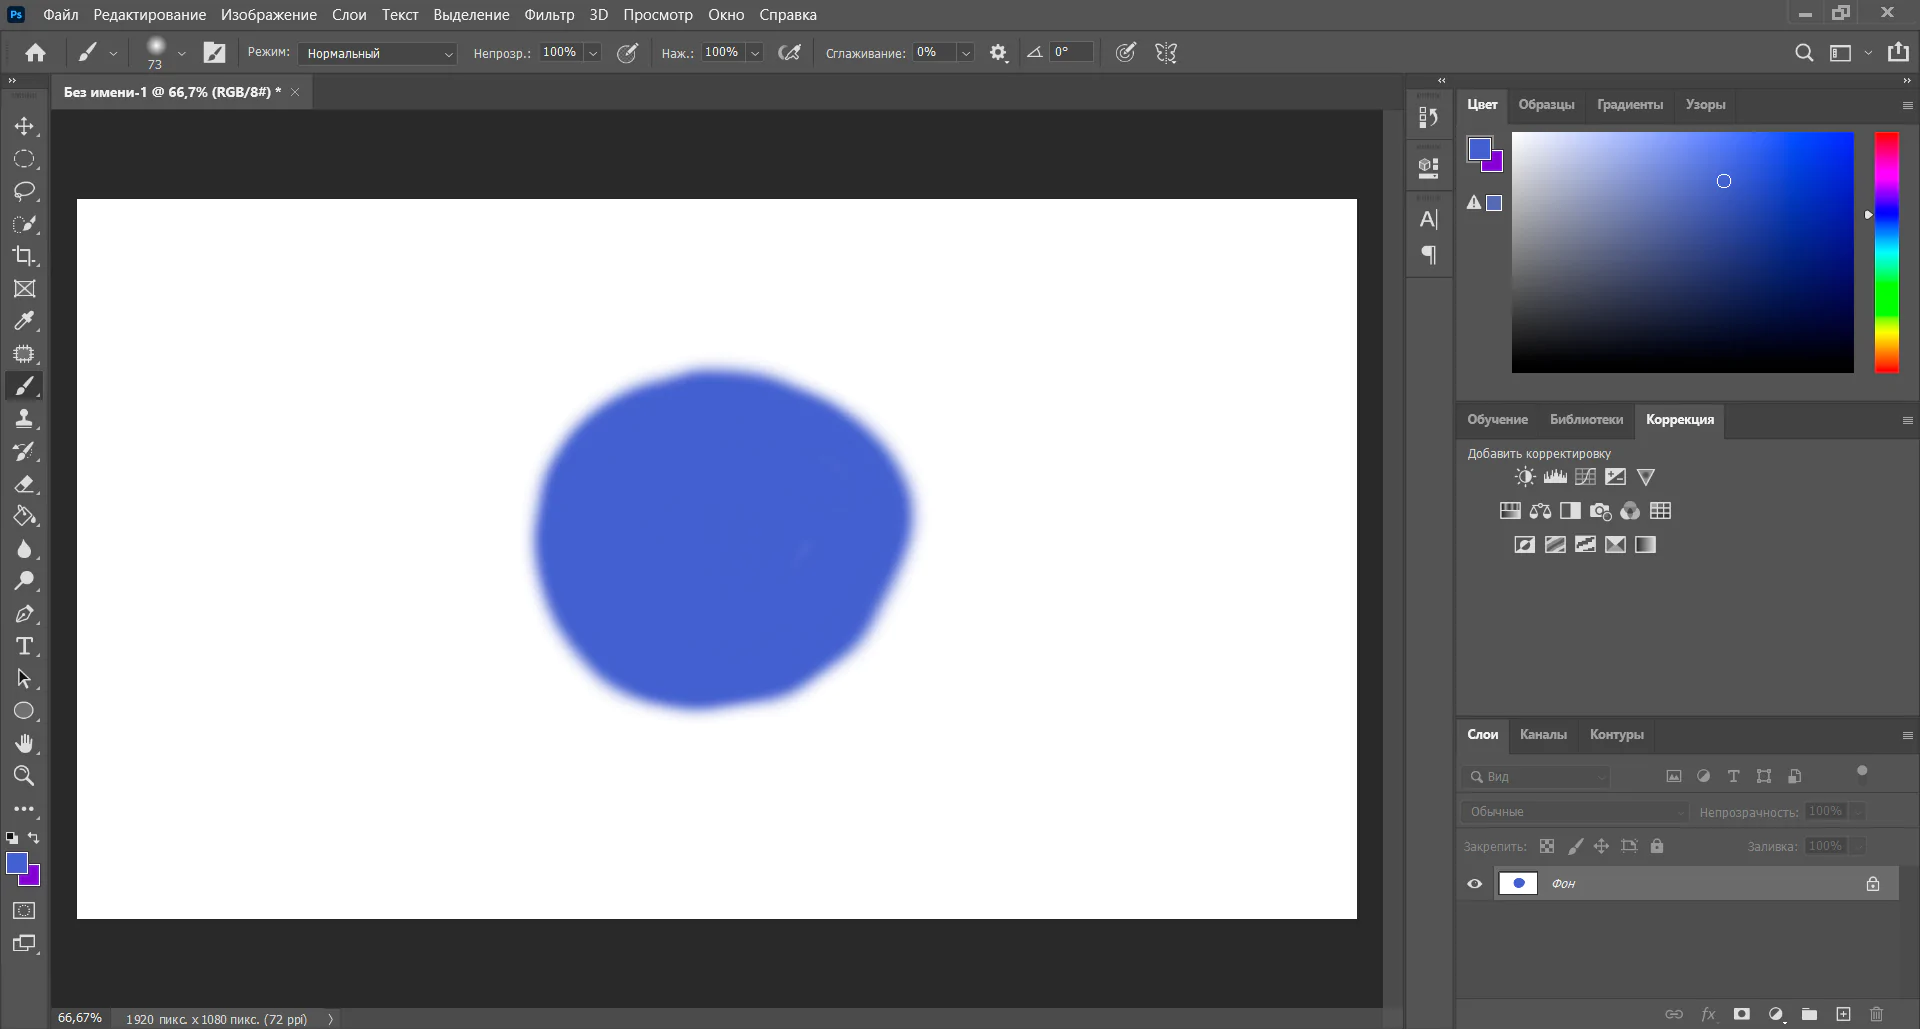Image resolution: width=1920 pixels, height=1029 pixels.
Task: Select the Eraser tool
Action: point(24,484)
